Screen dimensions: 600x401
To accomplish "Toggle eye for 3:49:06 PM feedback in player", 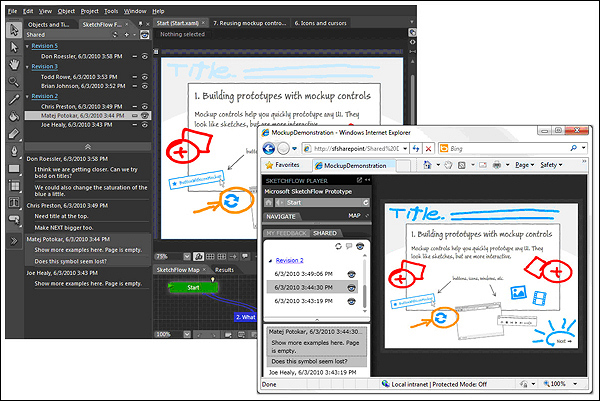I will pyautogui.click(x=351, y=274).
